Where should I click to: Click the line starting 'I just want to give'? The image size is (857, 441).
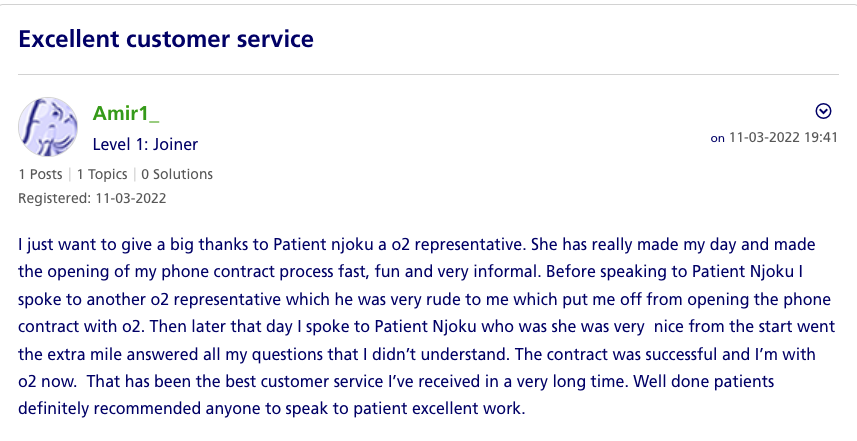(x=417, y=242)
